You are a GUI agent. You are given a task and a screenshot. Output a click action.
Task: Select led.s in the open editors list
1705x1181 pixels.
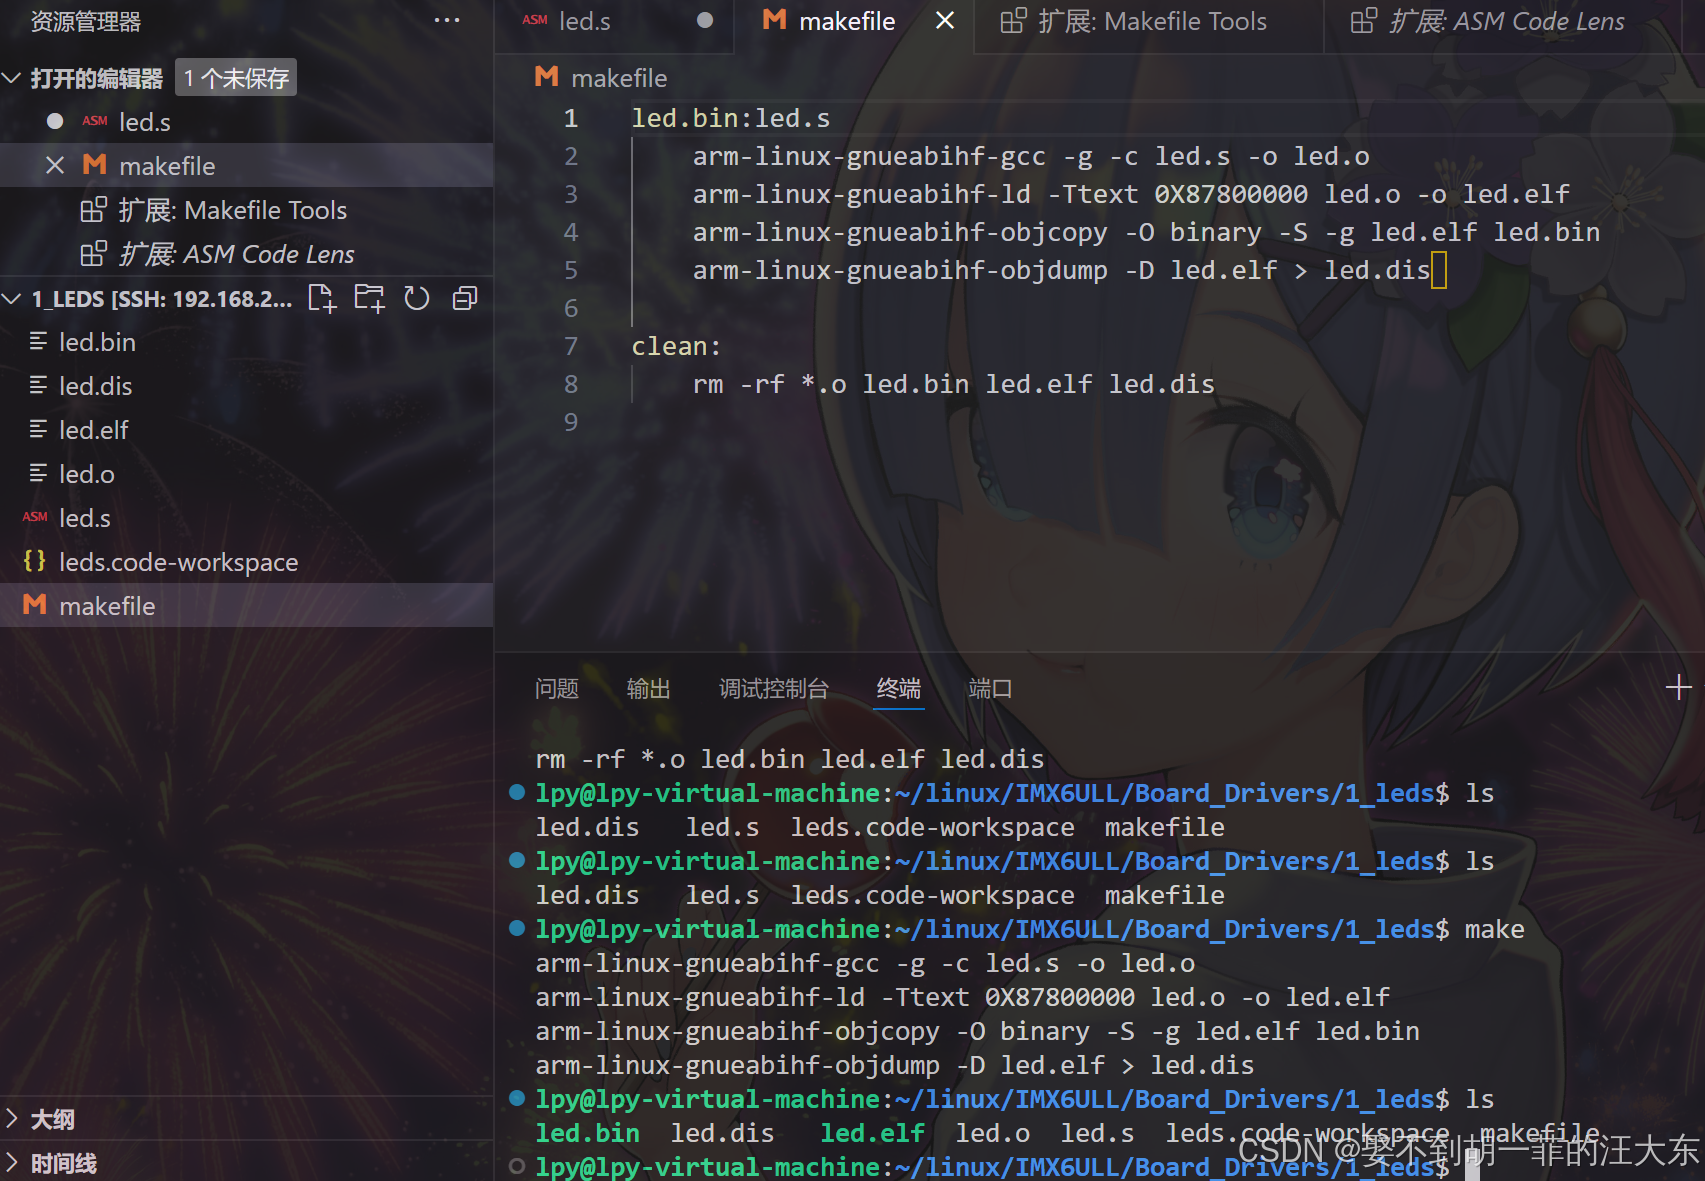[x=247, y=121]
